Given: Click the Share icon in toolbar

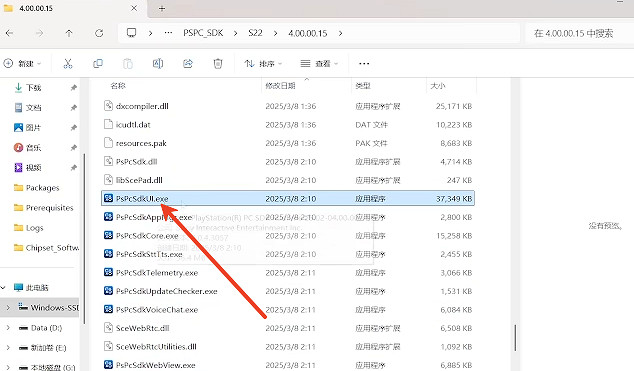Looking at the screenshot, I should pyautogui.click(x=188, y=63).
